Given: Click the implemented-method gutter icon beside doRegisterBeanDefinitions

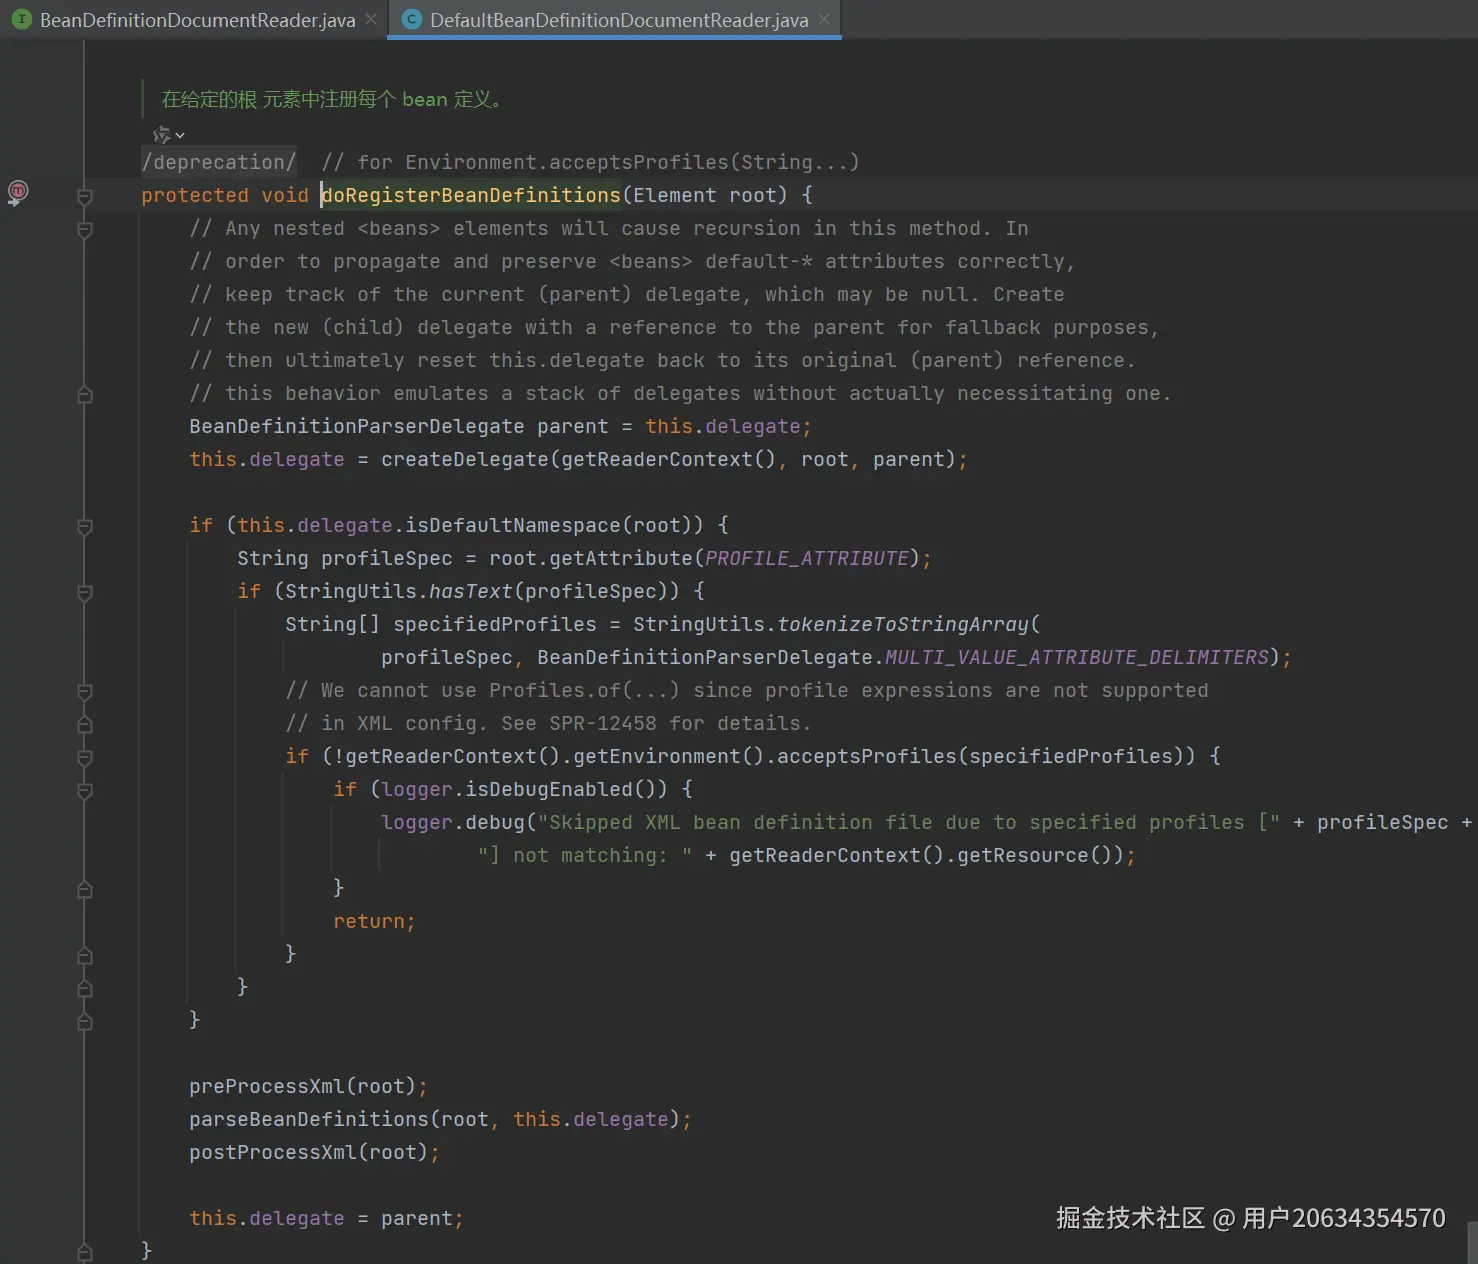Looking at the screenshot, I should coord(18,192).
